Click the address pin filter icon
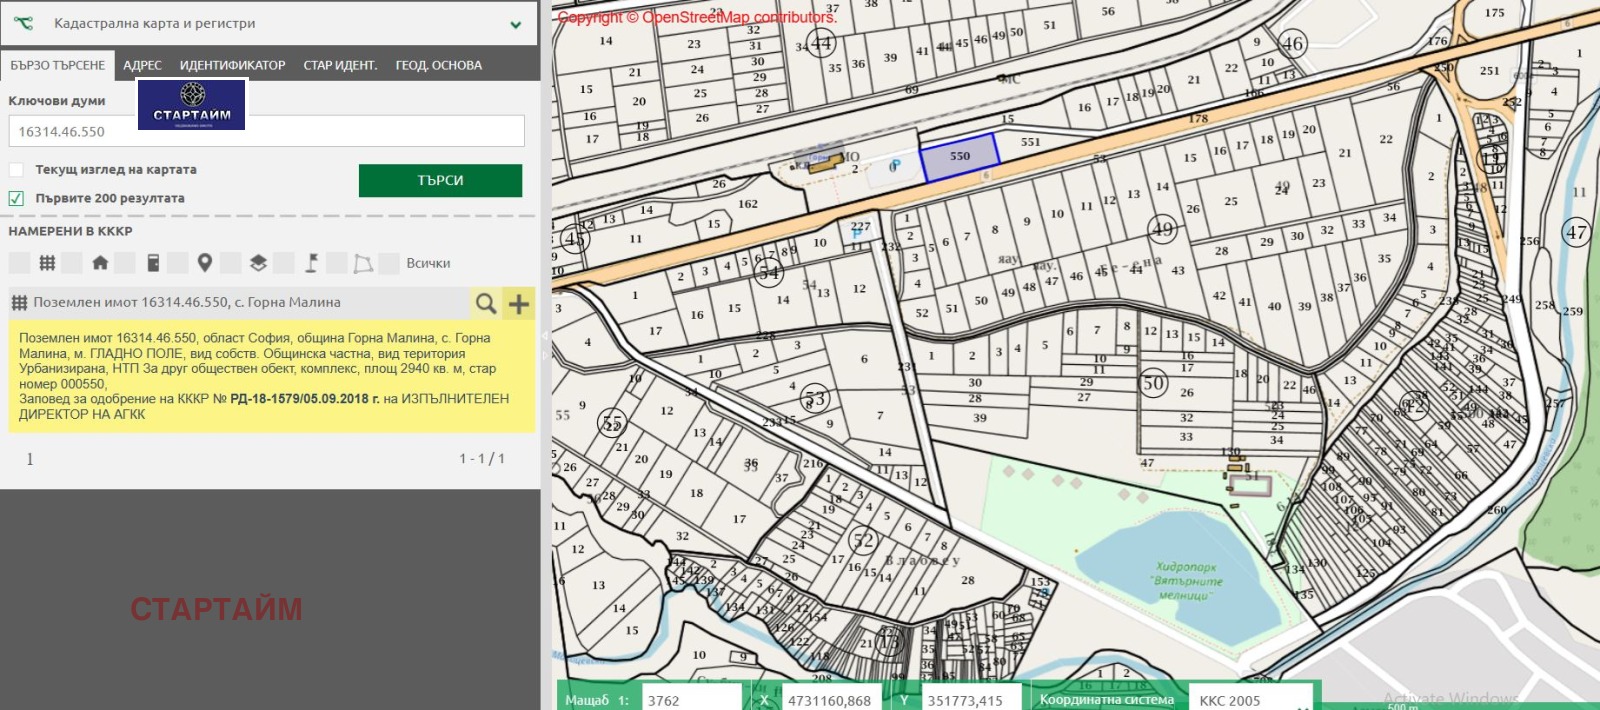 [x=205, y=263]
